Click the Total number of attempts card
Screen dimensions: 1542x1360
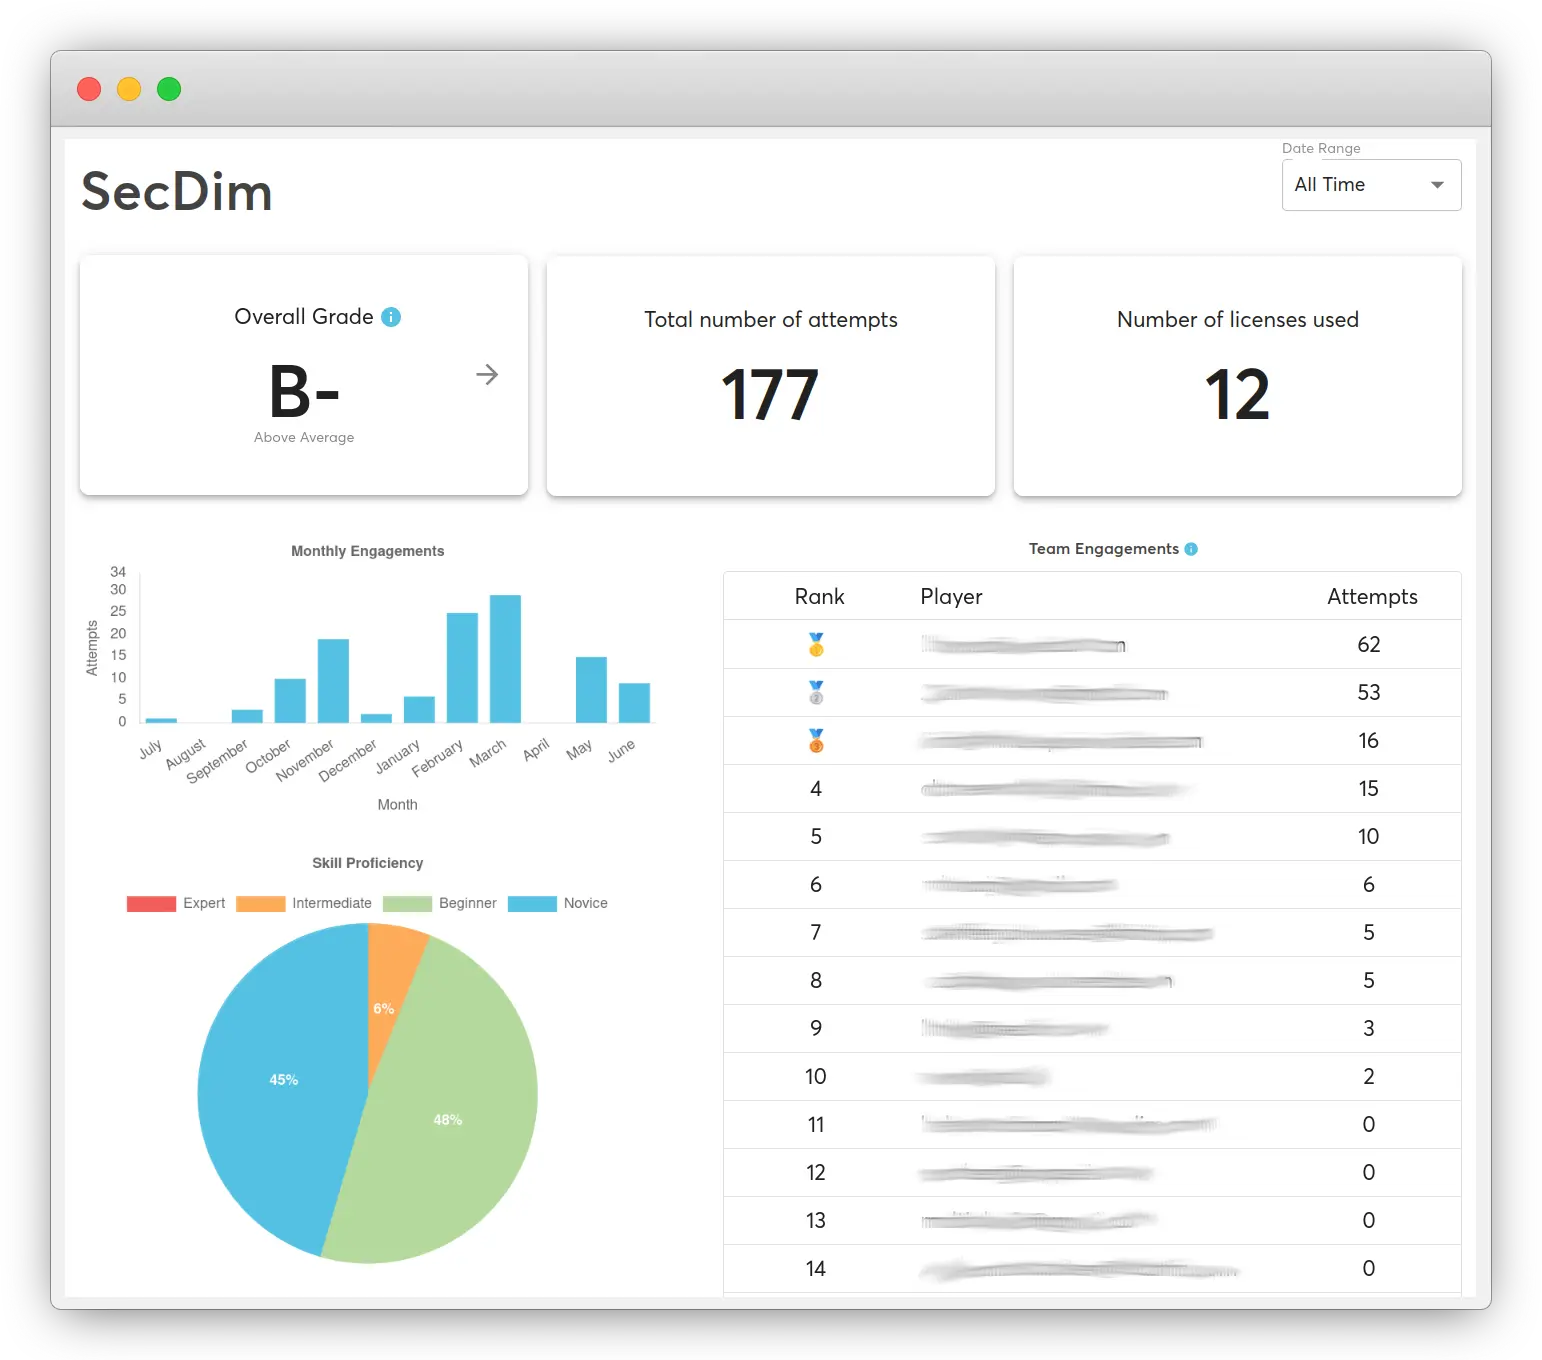click(x=770, y=375)
